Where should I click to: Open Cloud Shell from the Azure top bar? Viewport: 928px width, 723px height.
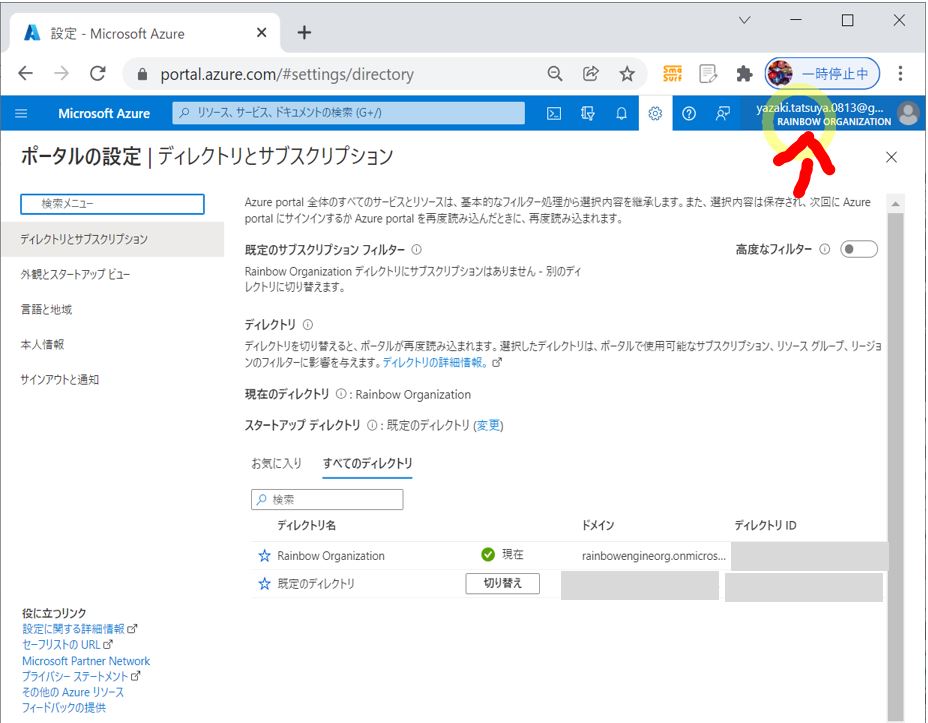click(553, 113)
